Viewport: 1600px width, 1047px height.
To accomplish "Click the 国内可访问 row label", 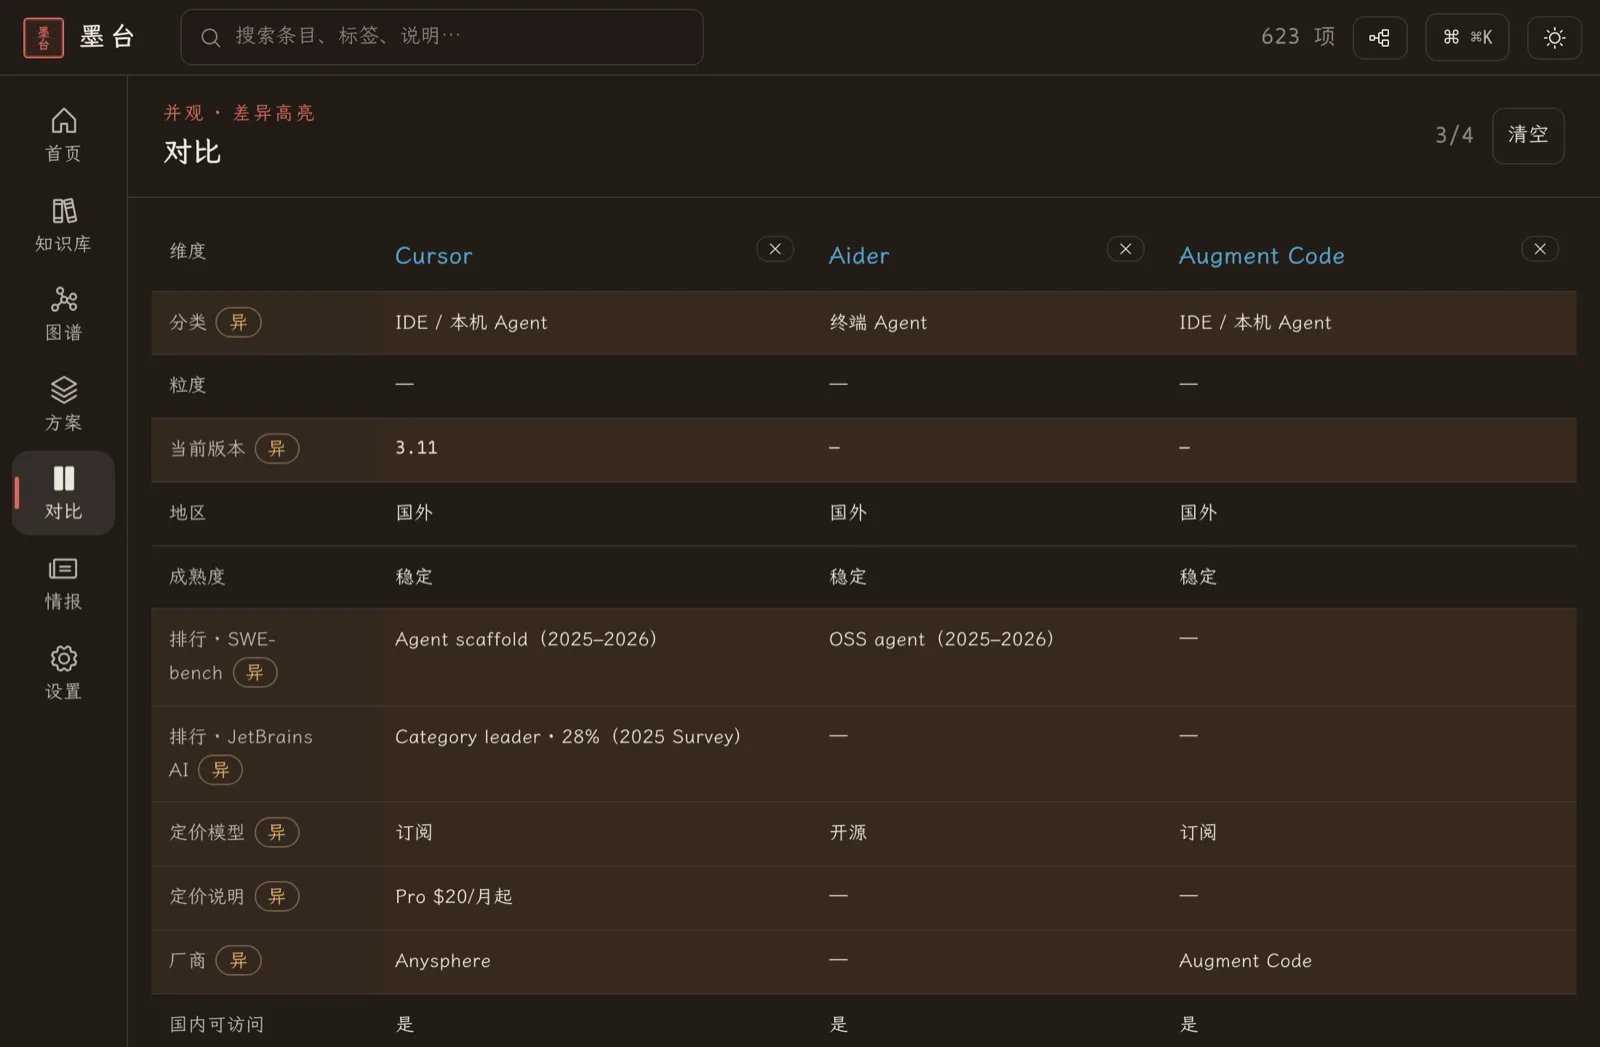I will pyautogui.click(x=217, y=1024).
